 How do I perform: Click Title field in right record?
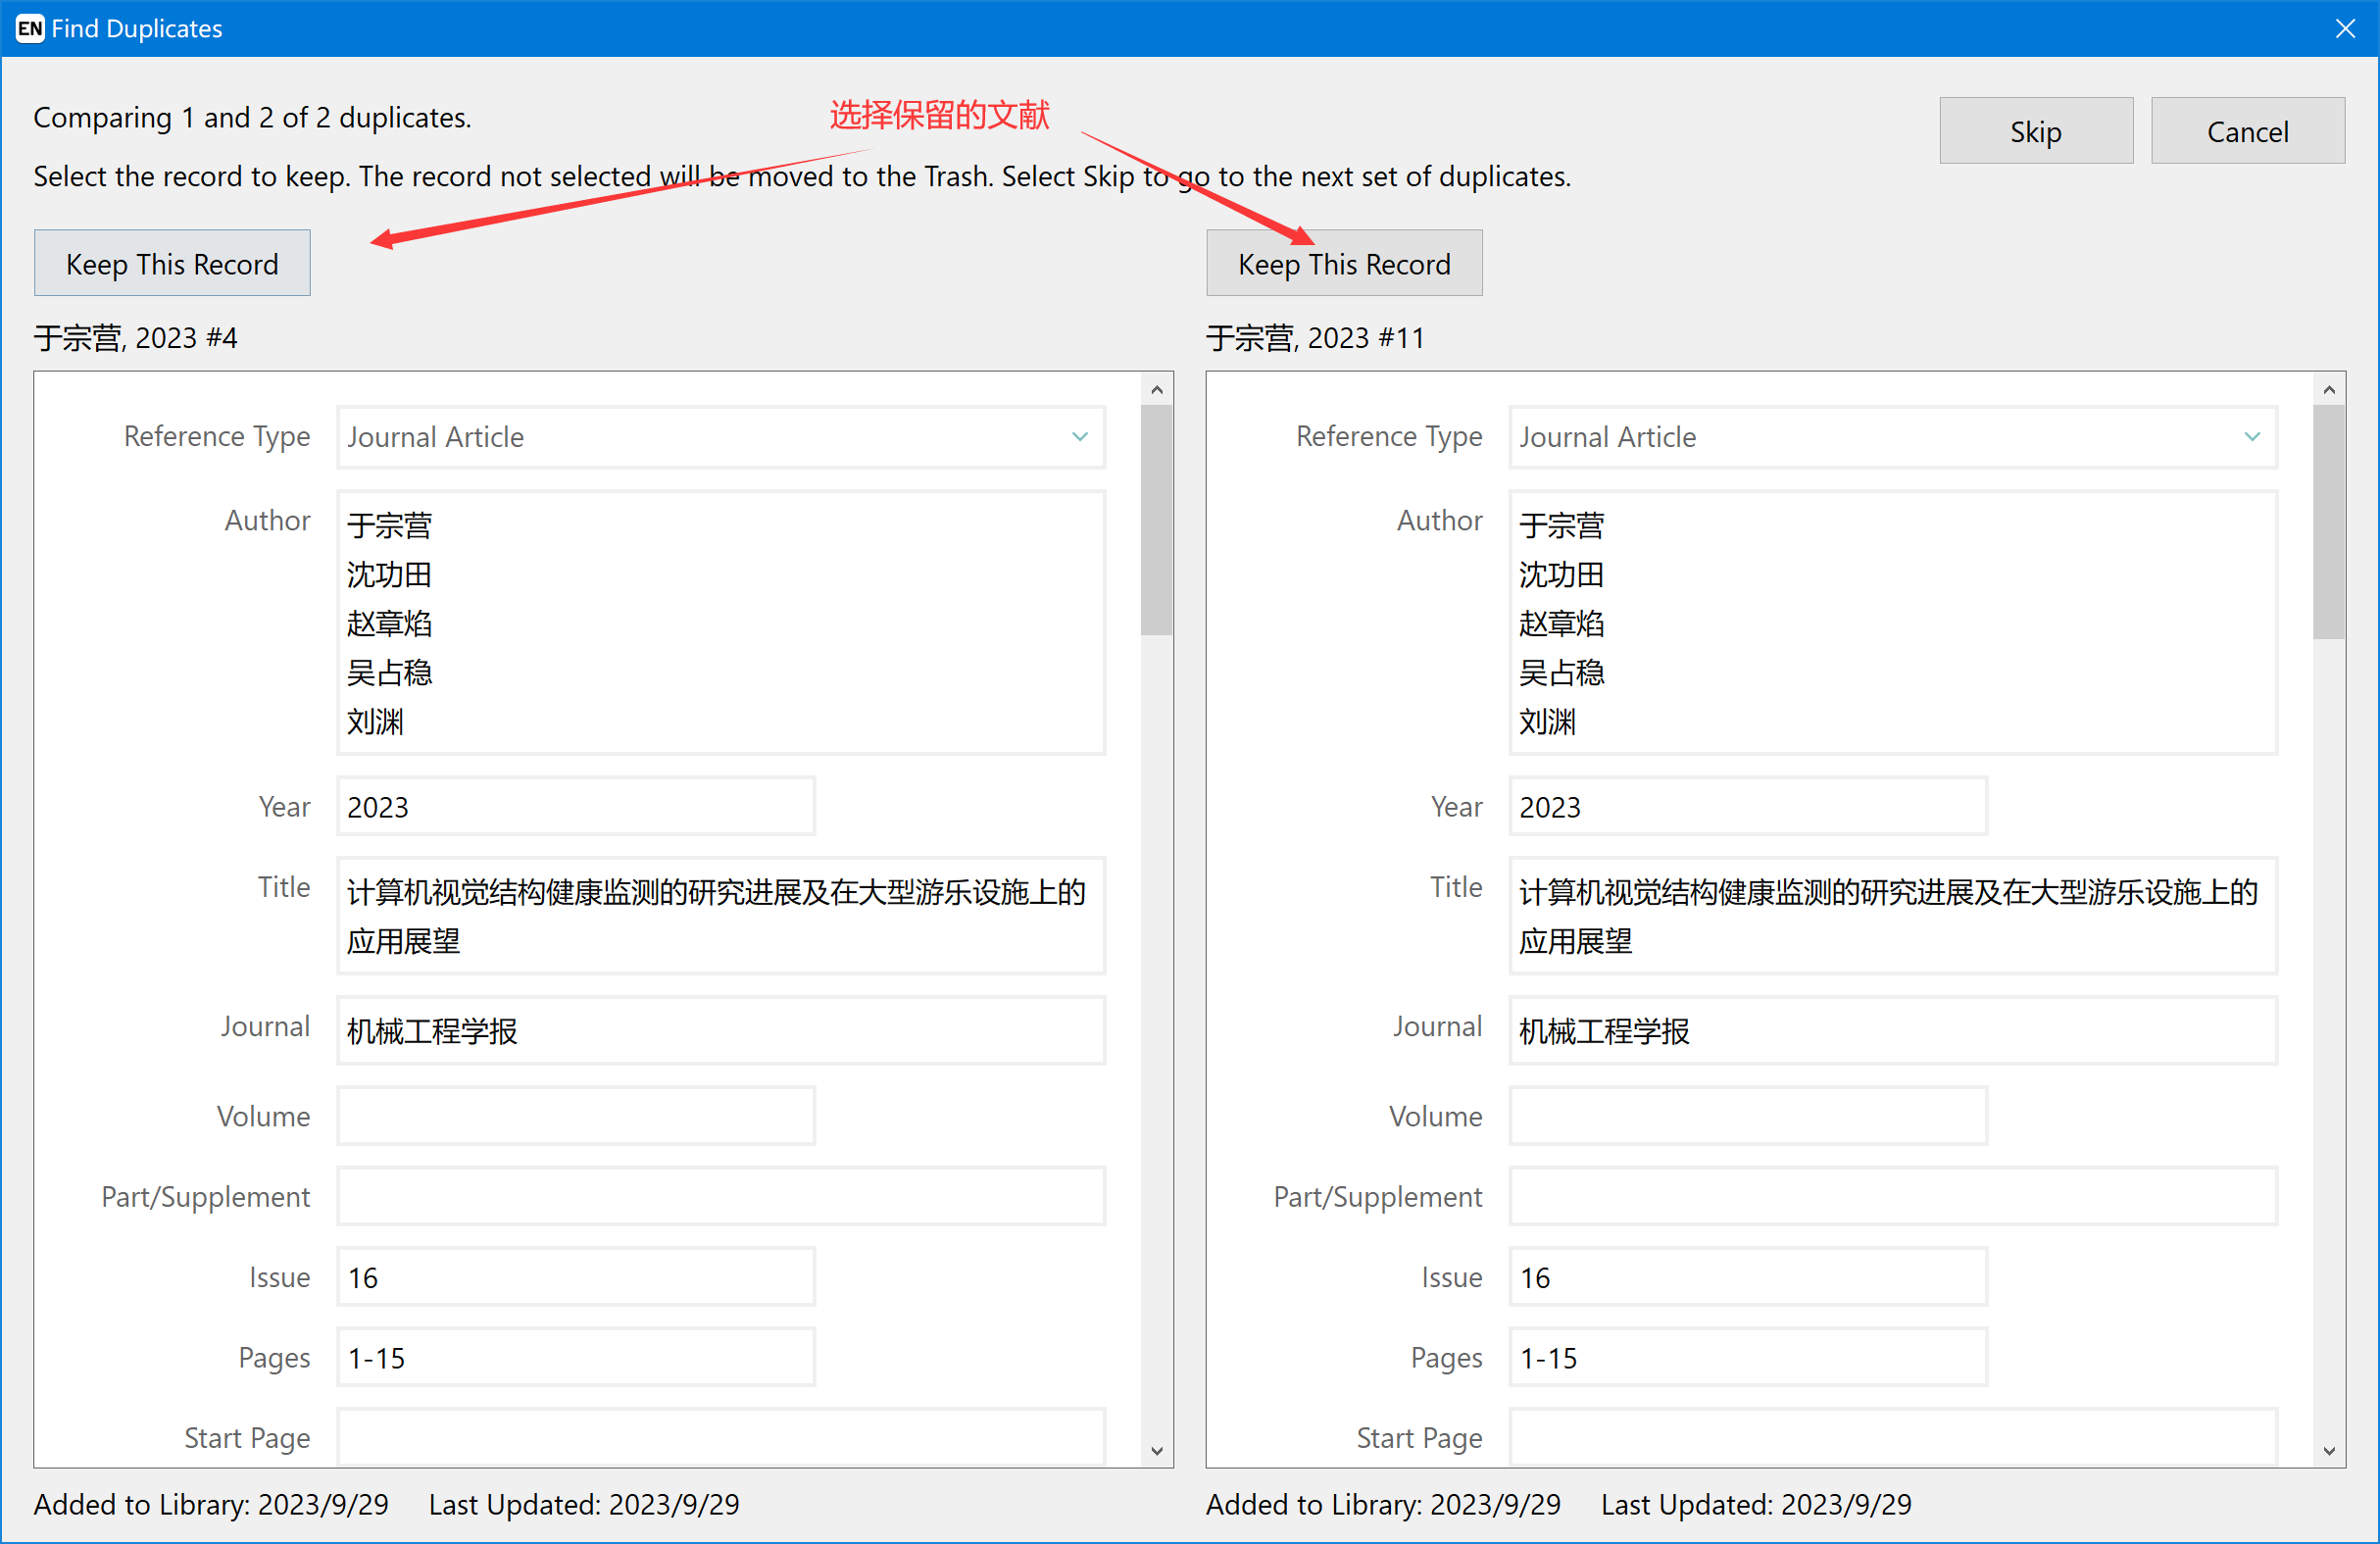point(1893,915)
